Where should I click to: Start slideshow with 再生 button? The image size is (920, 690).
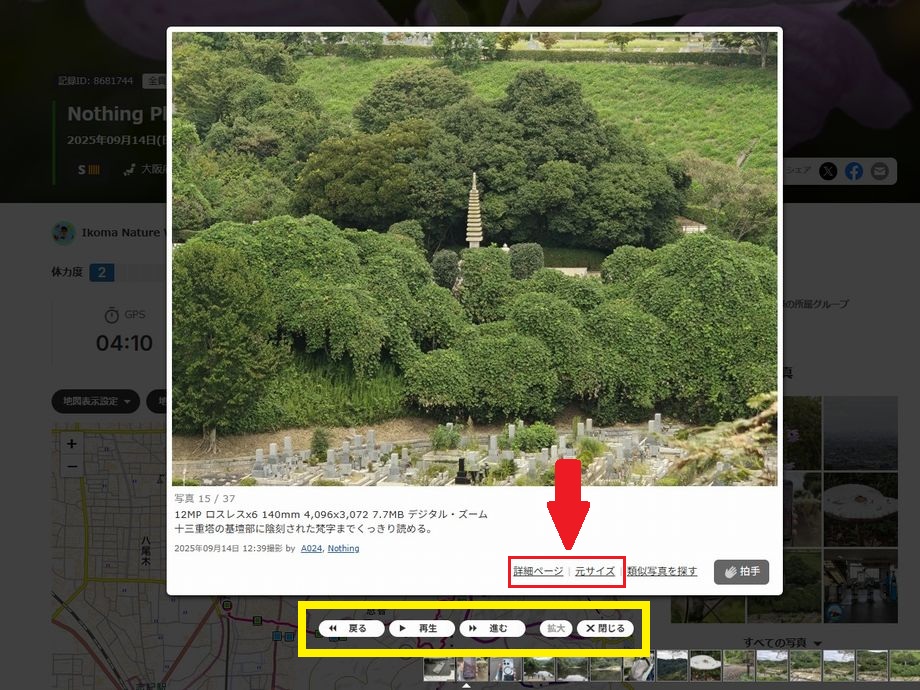[421, 629]
